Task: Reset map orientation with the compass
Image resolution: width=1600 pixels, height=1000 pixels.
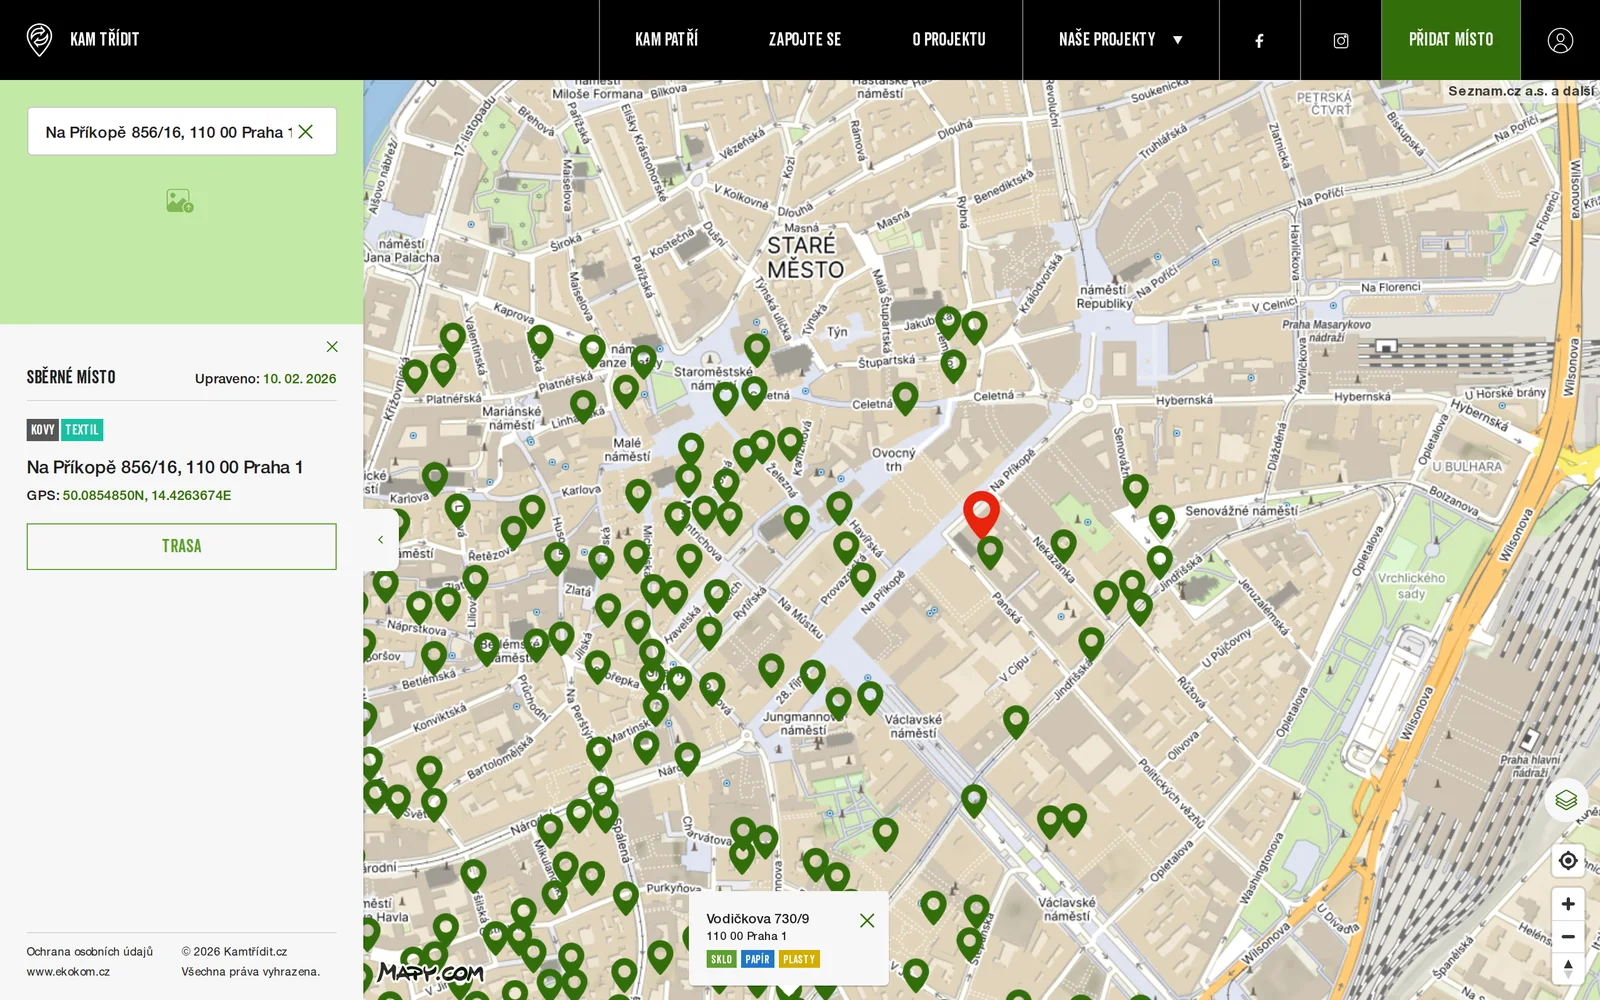Action: pos(1568,969)
